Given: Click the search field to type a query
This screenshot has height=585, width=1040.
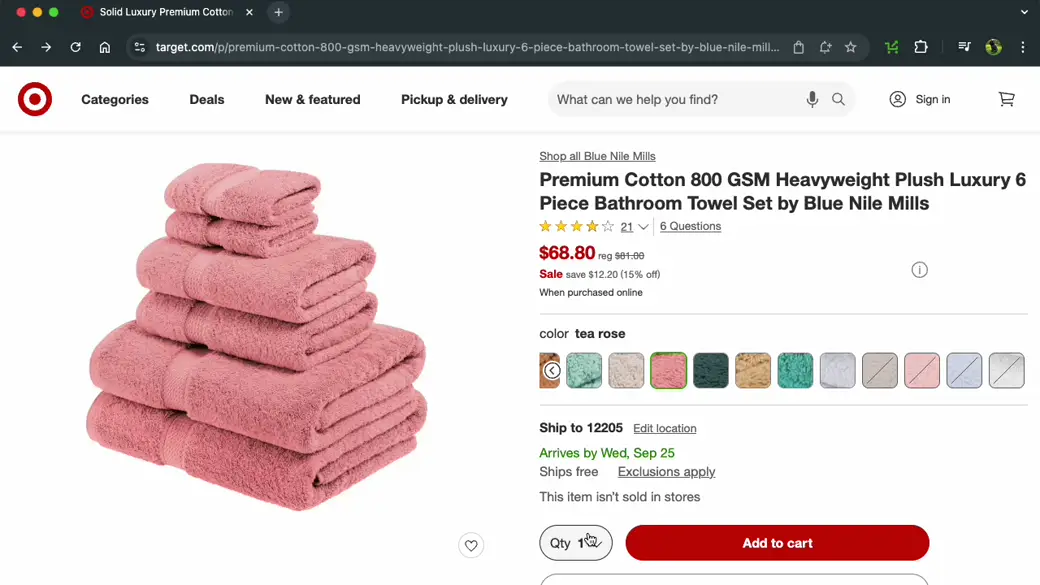Looking at the screenshot, I should click(680, 99).
